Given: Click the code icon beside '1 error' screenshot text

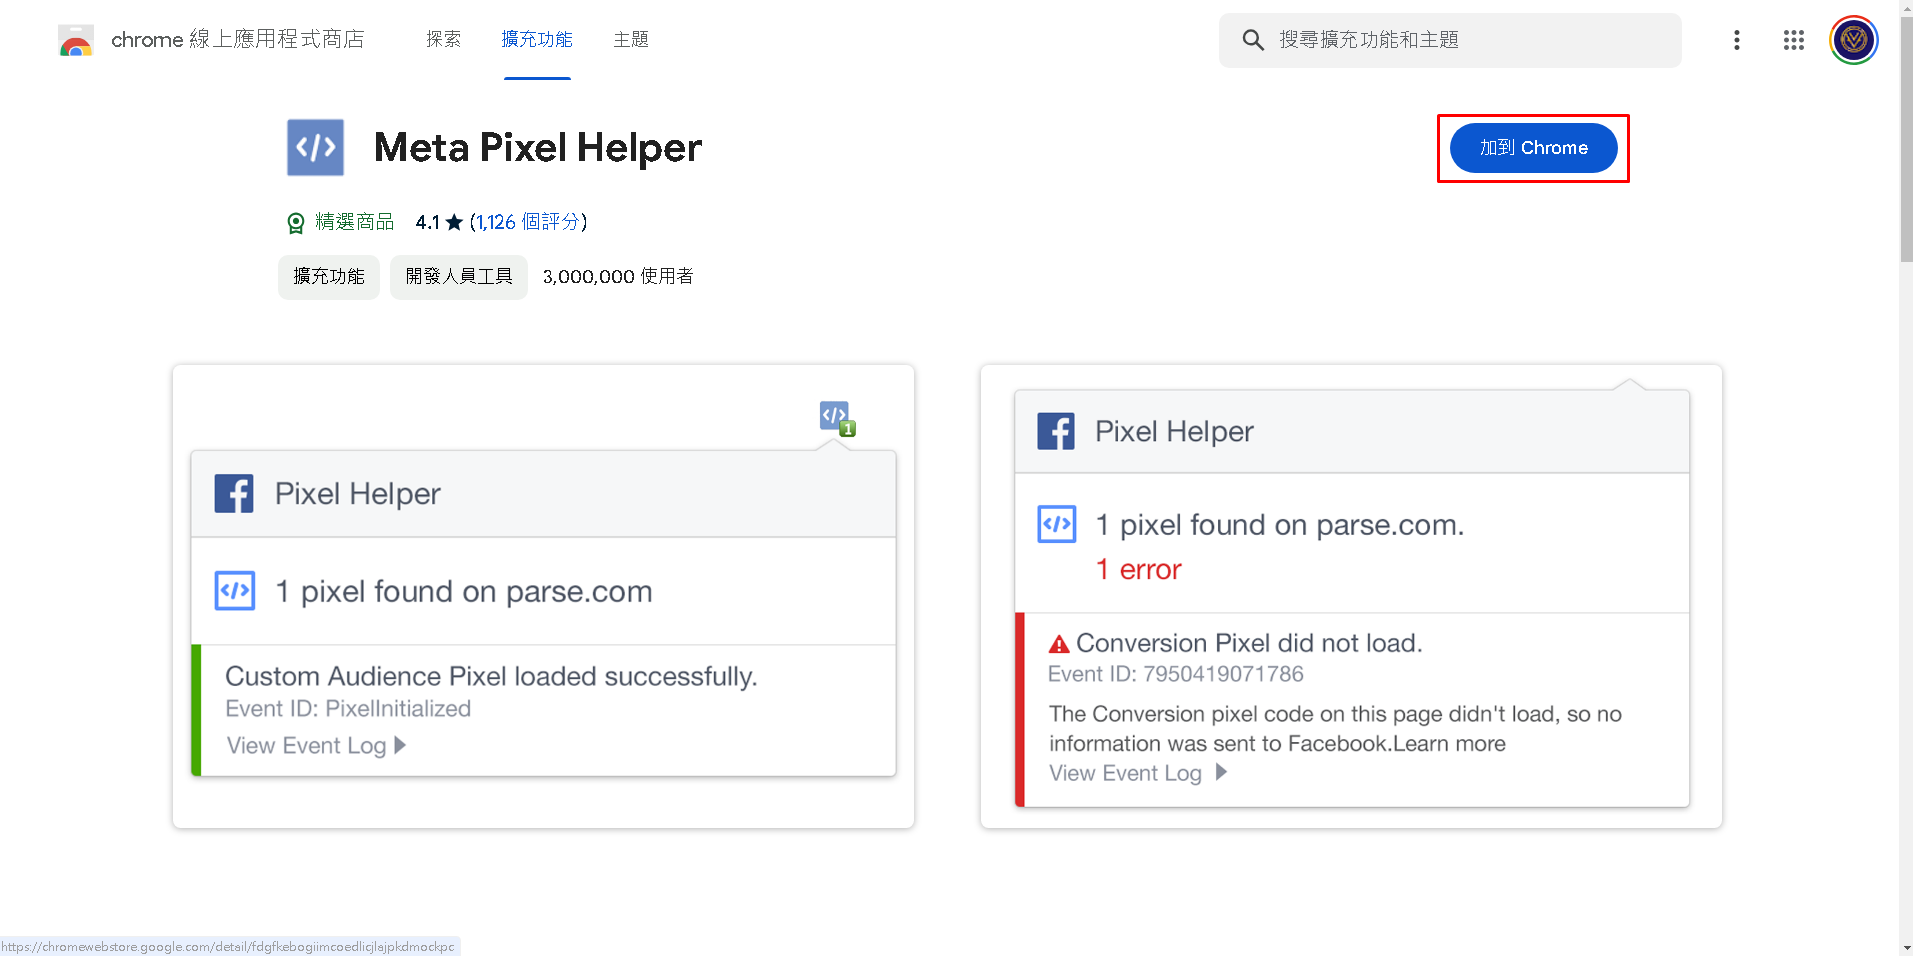Looking at the screenshot, I should tap(1057, 524).
